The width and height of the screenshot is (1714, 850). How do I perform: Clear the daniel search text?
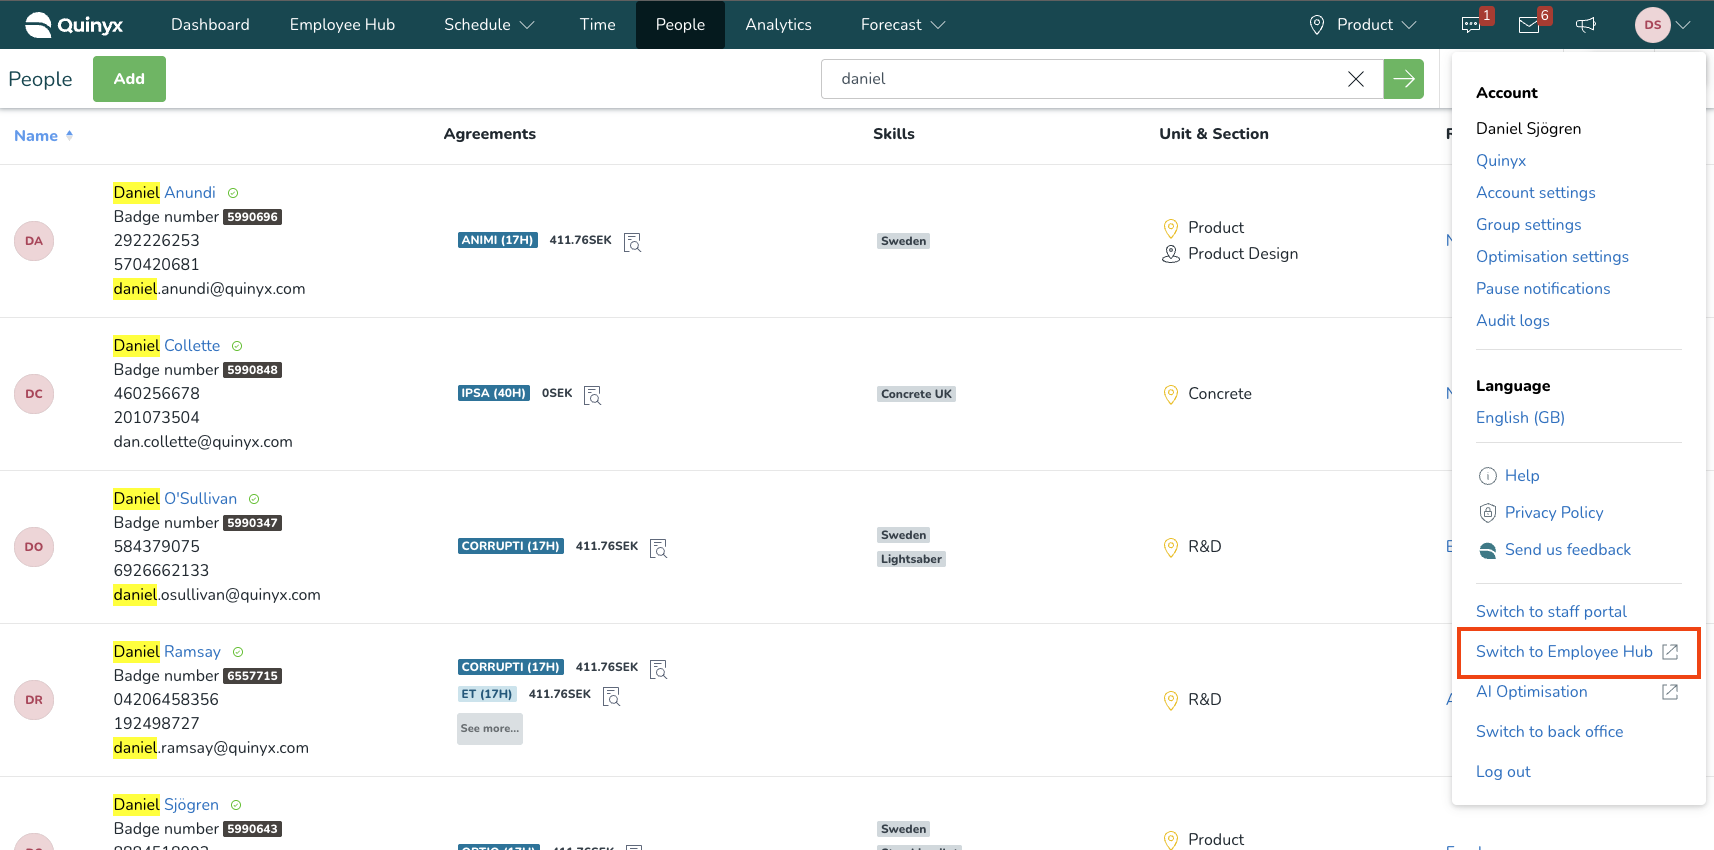tap(1356, 79)
